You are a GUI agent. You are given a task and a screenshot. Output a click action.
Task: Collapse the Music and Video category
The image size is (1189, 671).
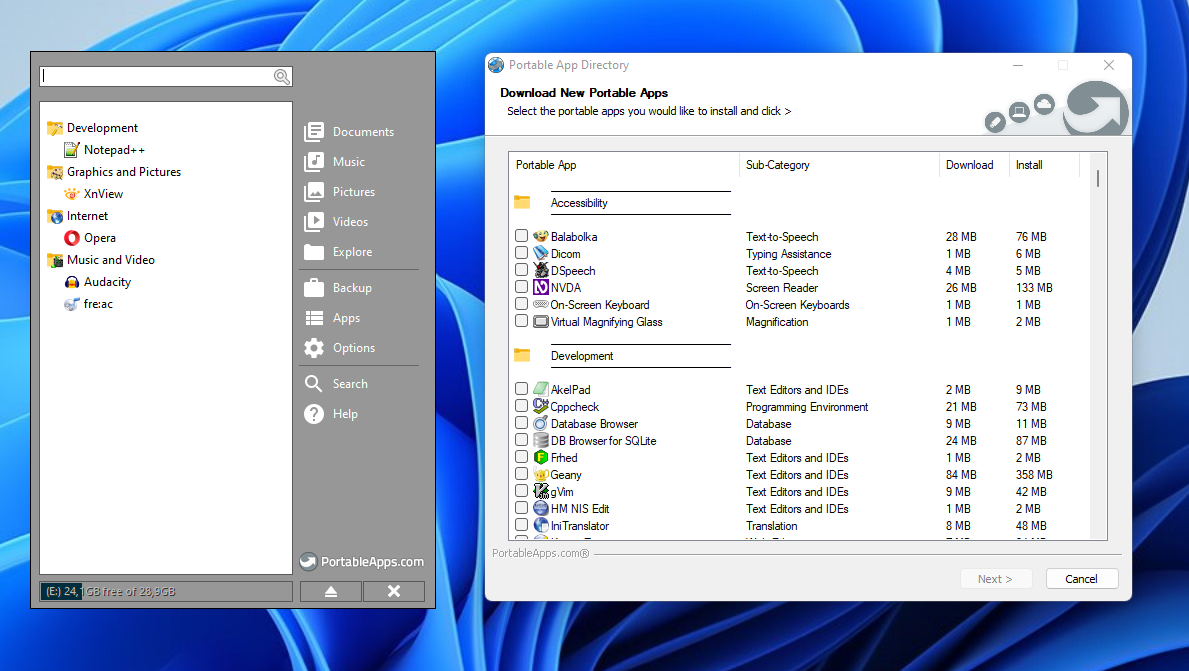(110, 260)
